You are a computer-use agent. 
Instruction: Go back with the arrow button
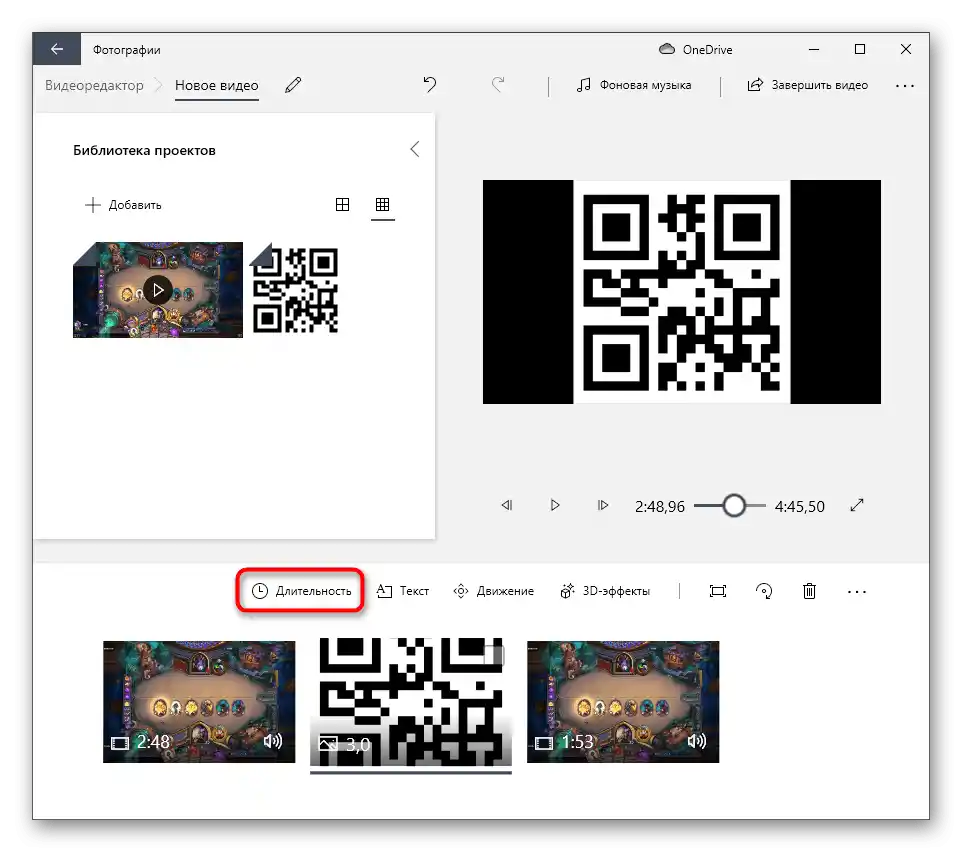[56, 49]
